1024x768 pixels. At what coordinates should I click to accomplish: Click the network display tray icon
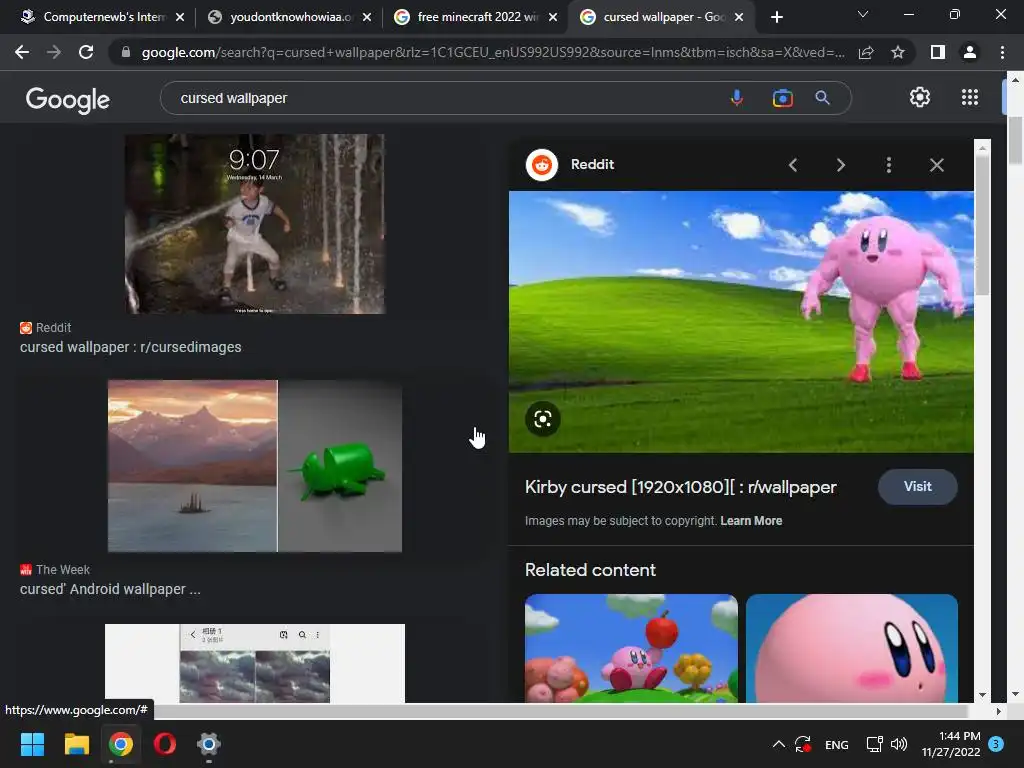click(x=874, y=744)
